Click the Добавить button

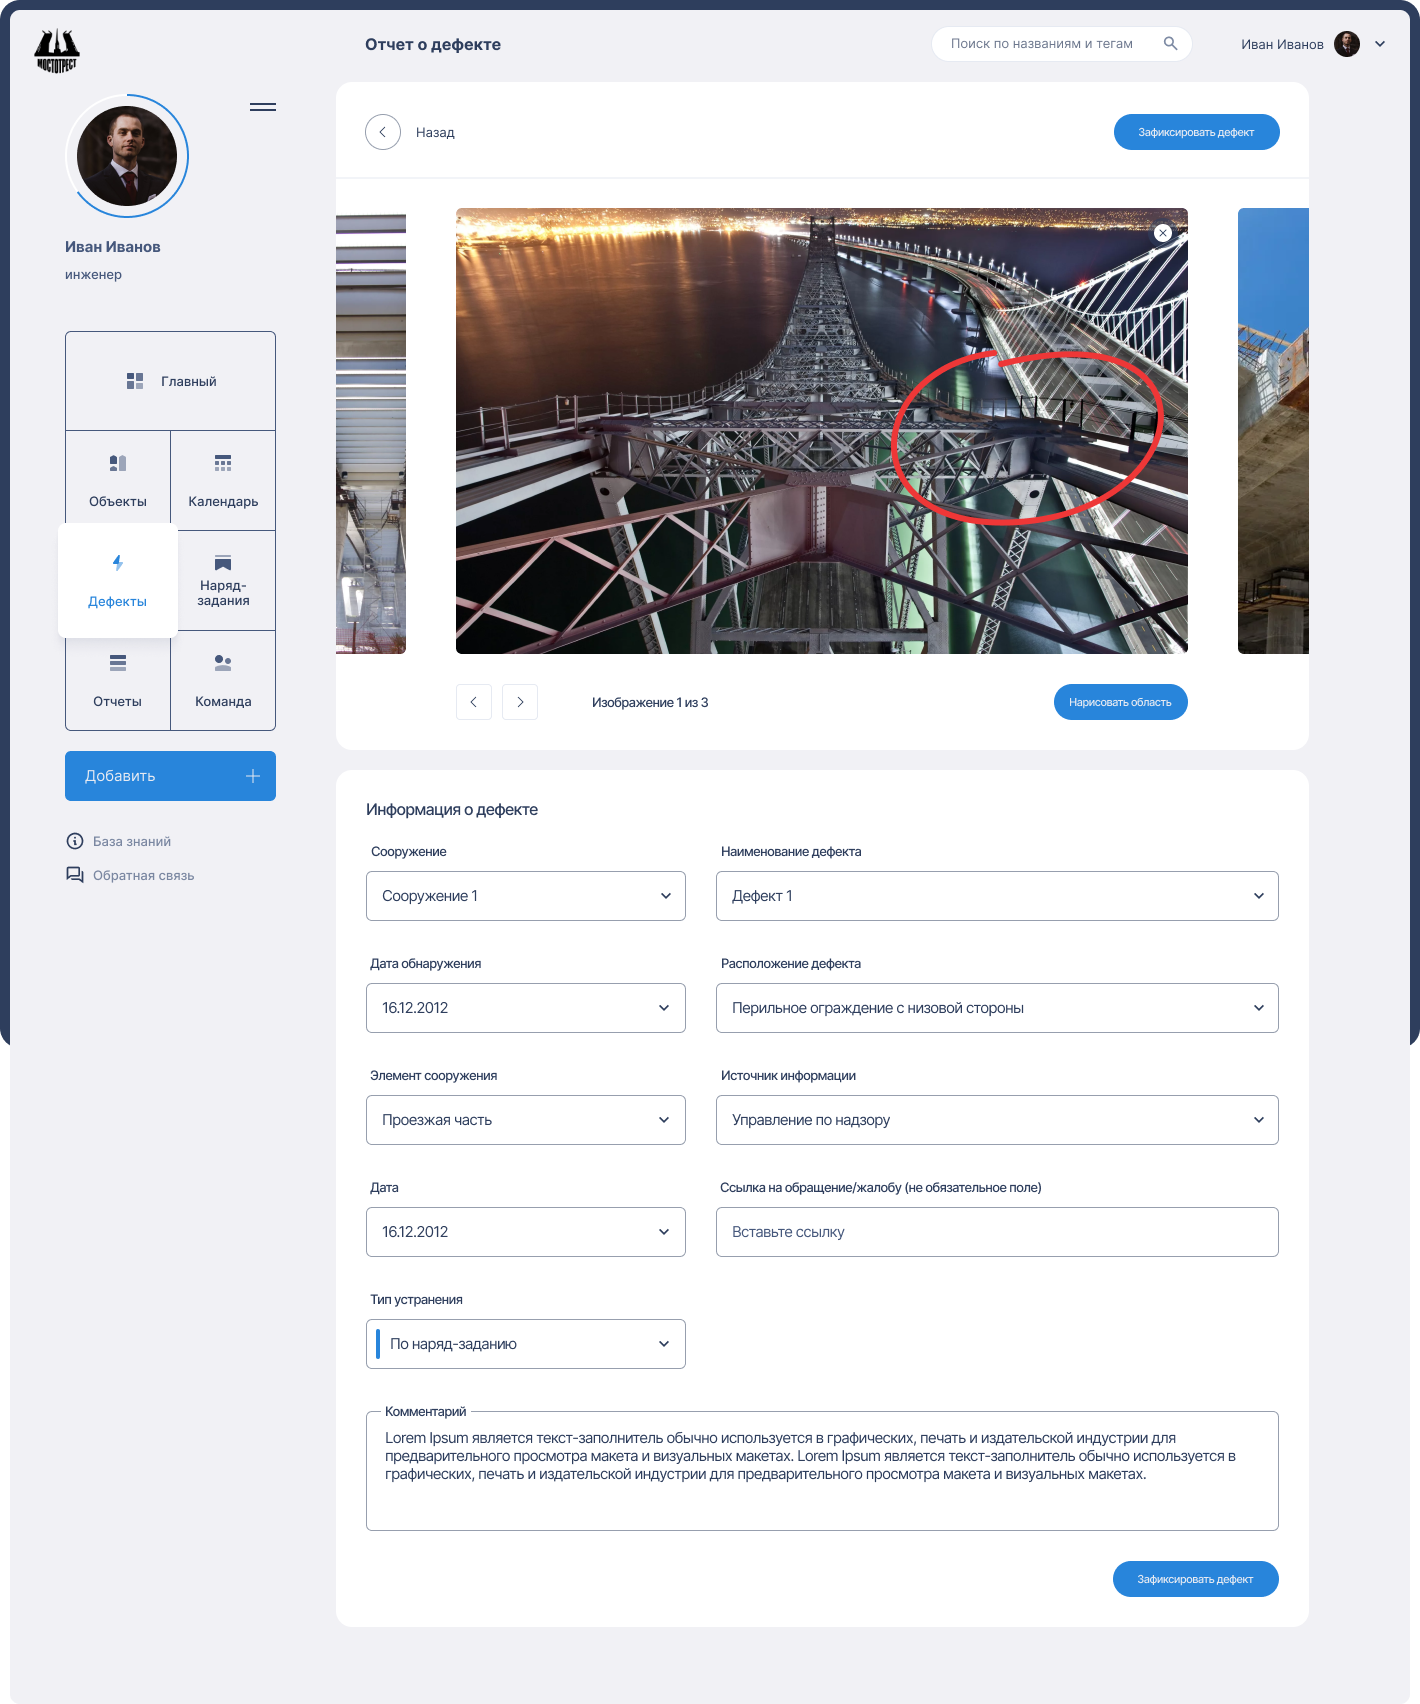pyautogui.click(x=170, y=776)
